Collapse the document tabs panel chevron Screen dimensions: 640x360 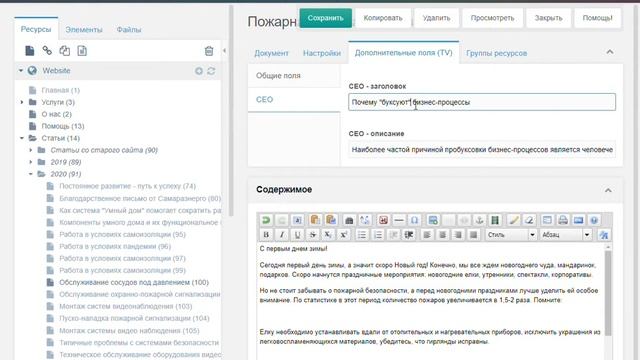pos(610,52)
